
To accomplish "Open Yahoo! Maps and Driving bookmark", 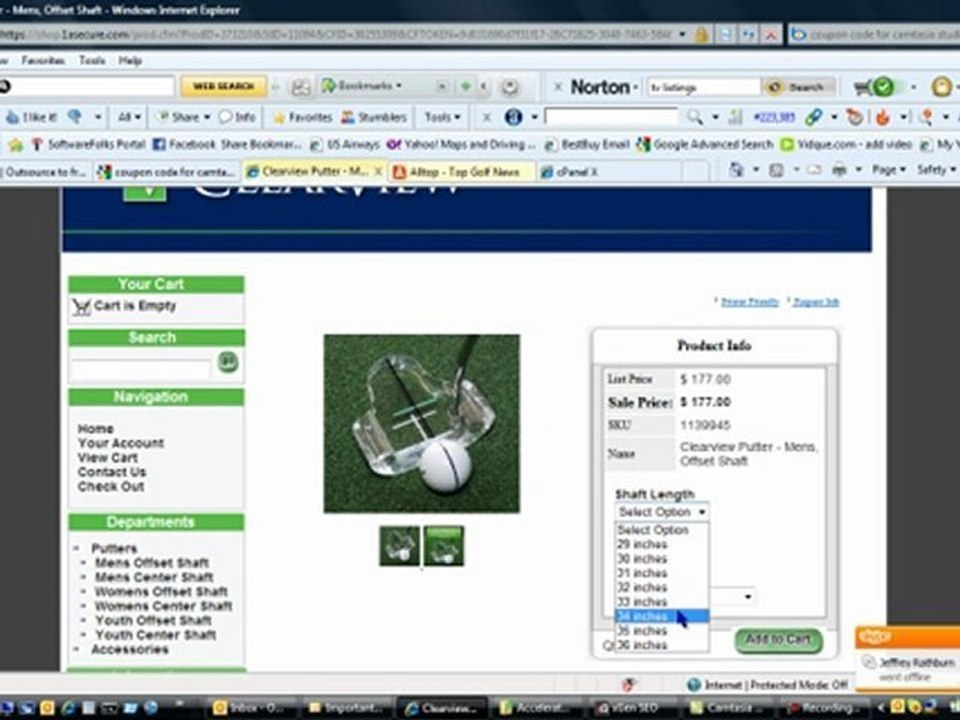I will pyautogui.click(x=462, y=144).
